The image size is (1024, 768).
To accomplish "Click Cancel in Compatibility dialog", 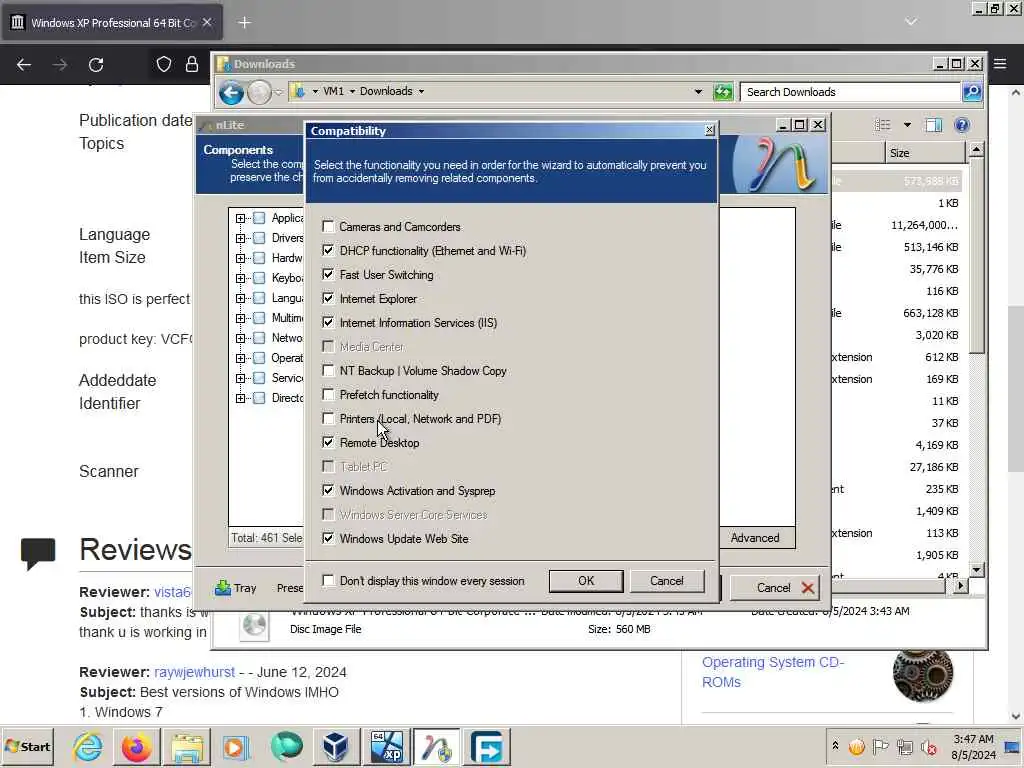I will click(667, 581).
